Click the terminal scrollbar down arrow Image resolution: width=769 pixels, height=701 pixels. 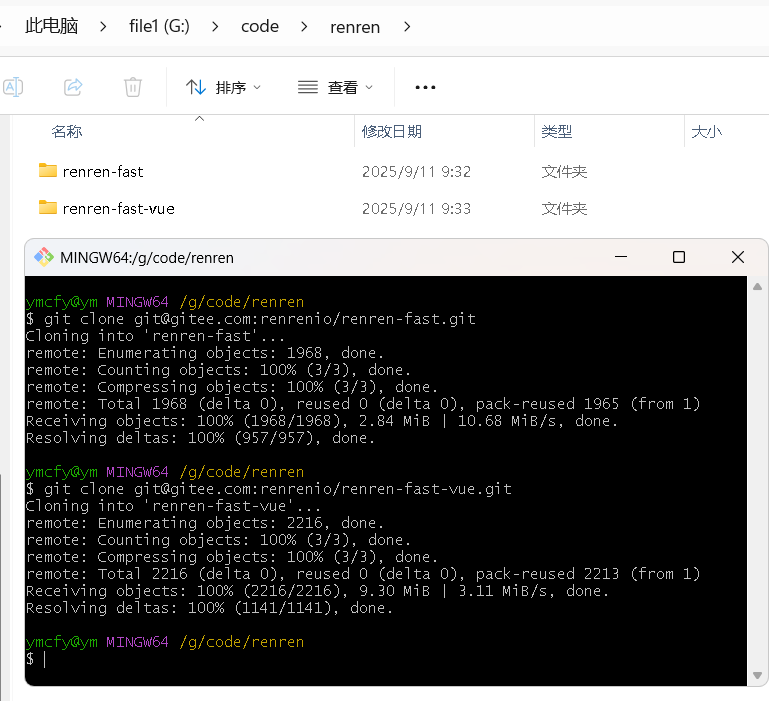click(x=757, y=675)
